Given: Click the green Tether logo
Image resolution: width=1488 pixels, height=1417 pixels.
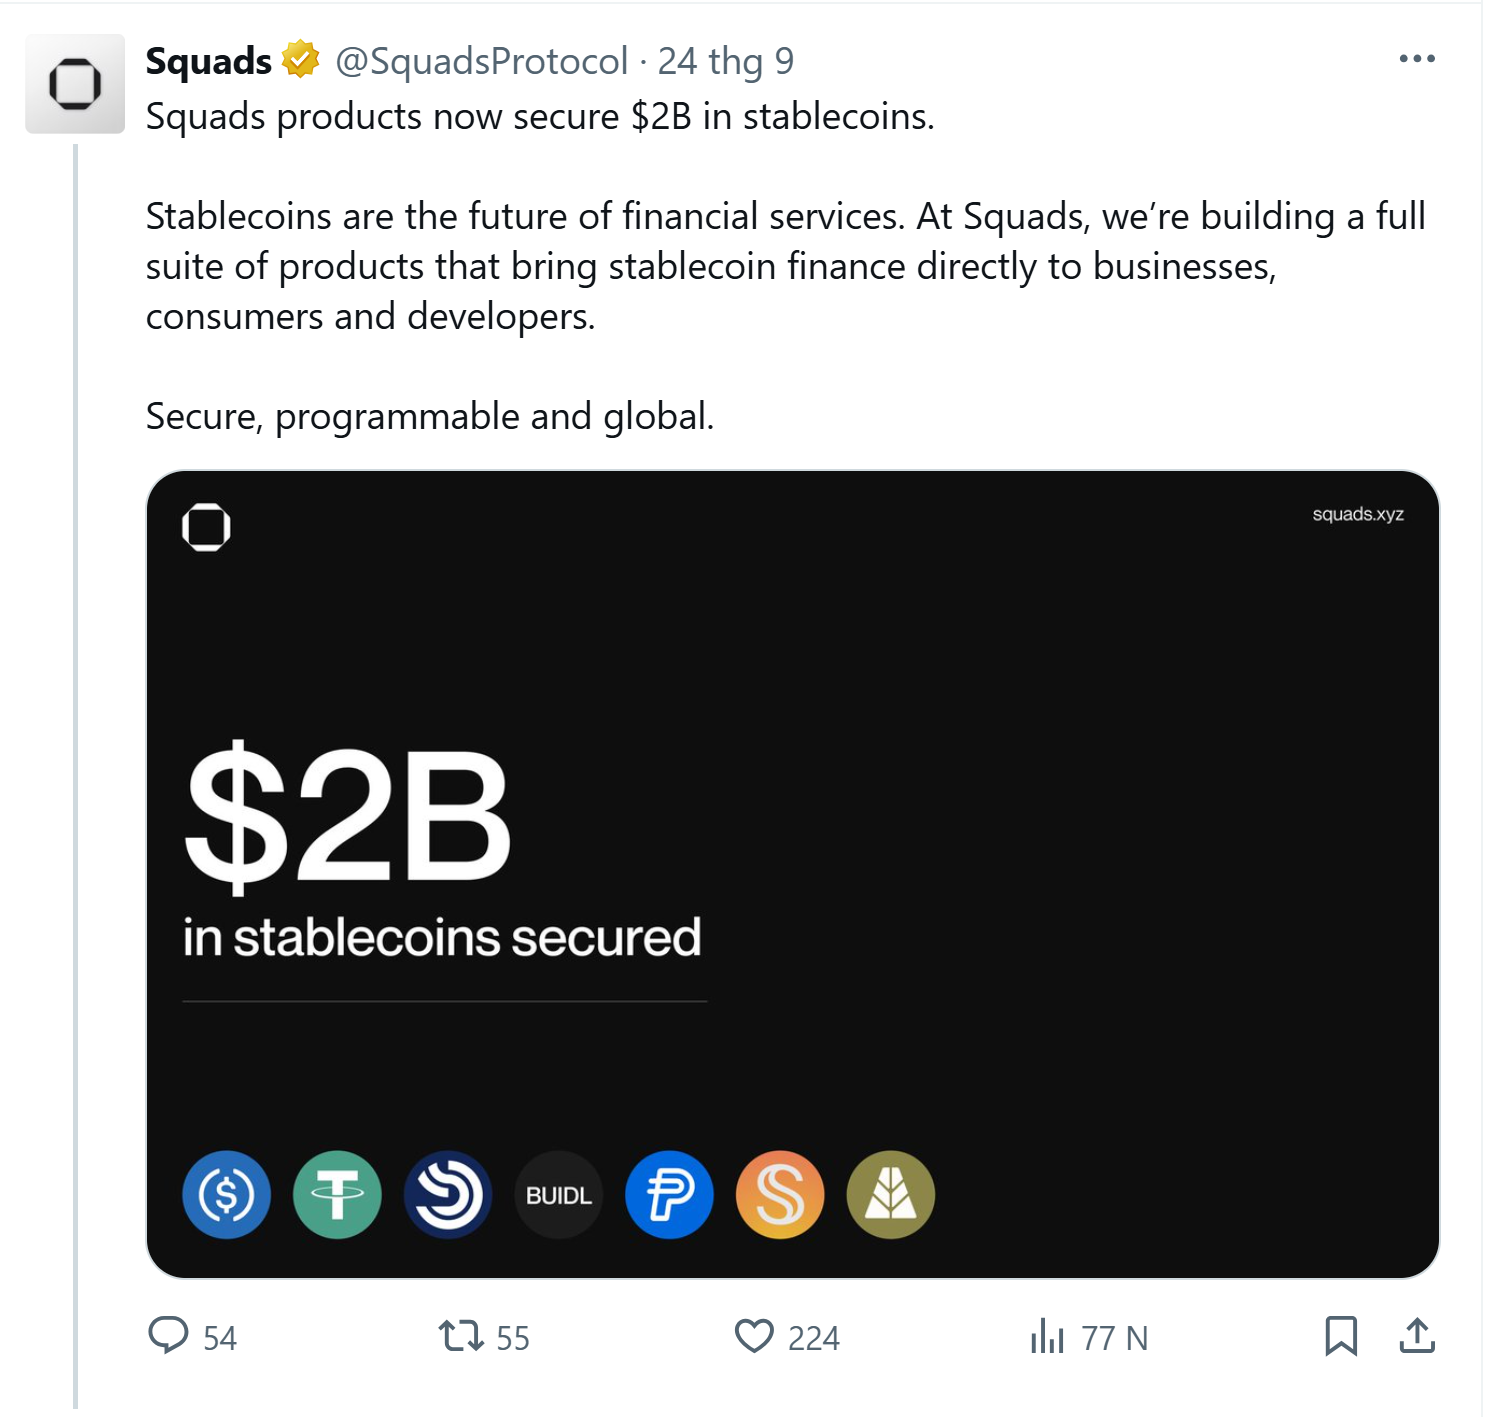Looking at the screenshot, I should [x=337, y=1194].
